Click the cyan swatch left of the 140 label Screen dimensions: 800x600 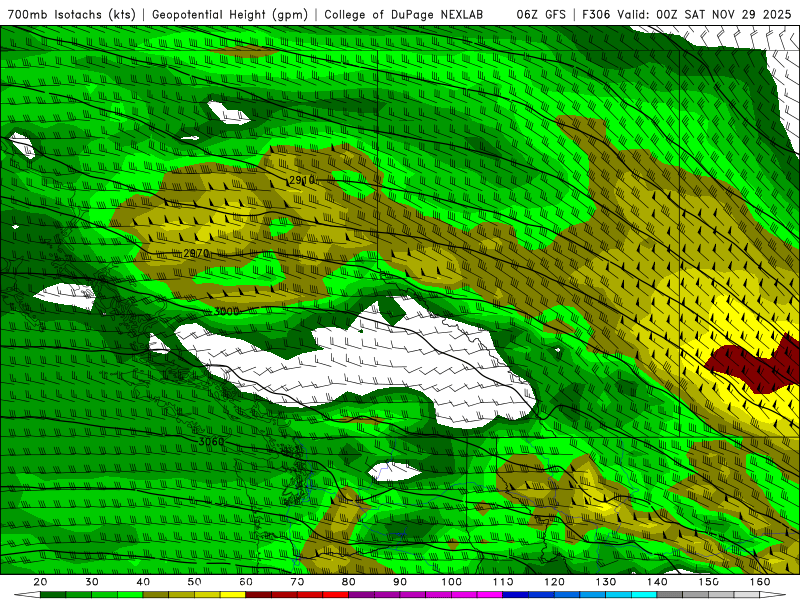pyautogui.click(x=644, y=594)
